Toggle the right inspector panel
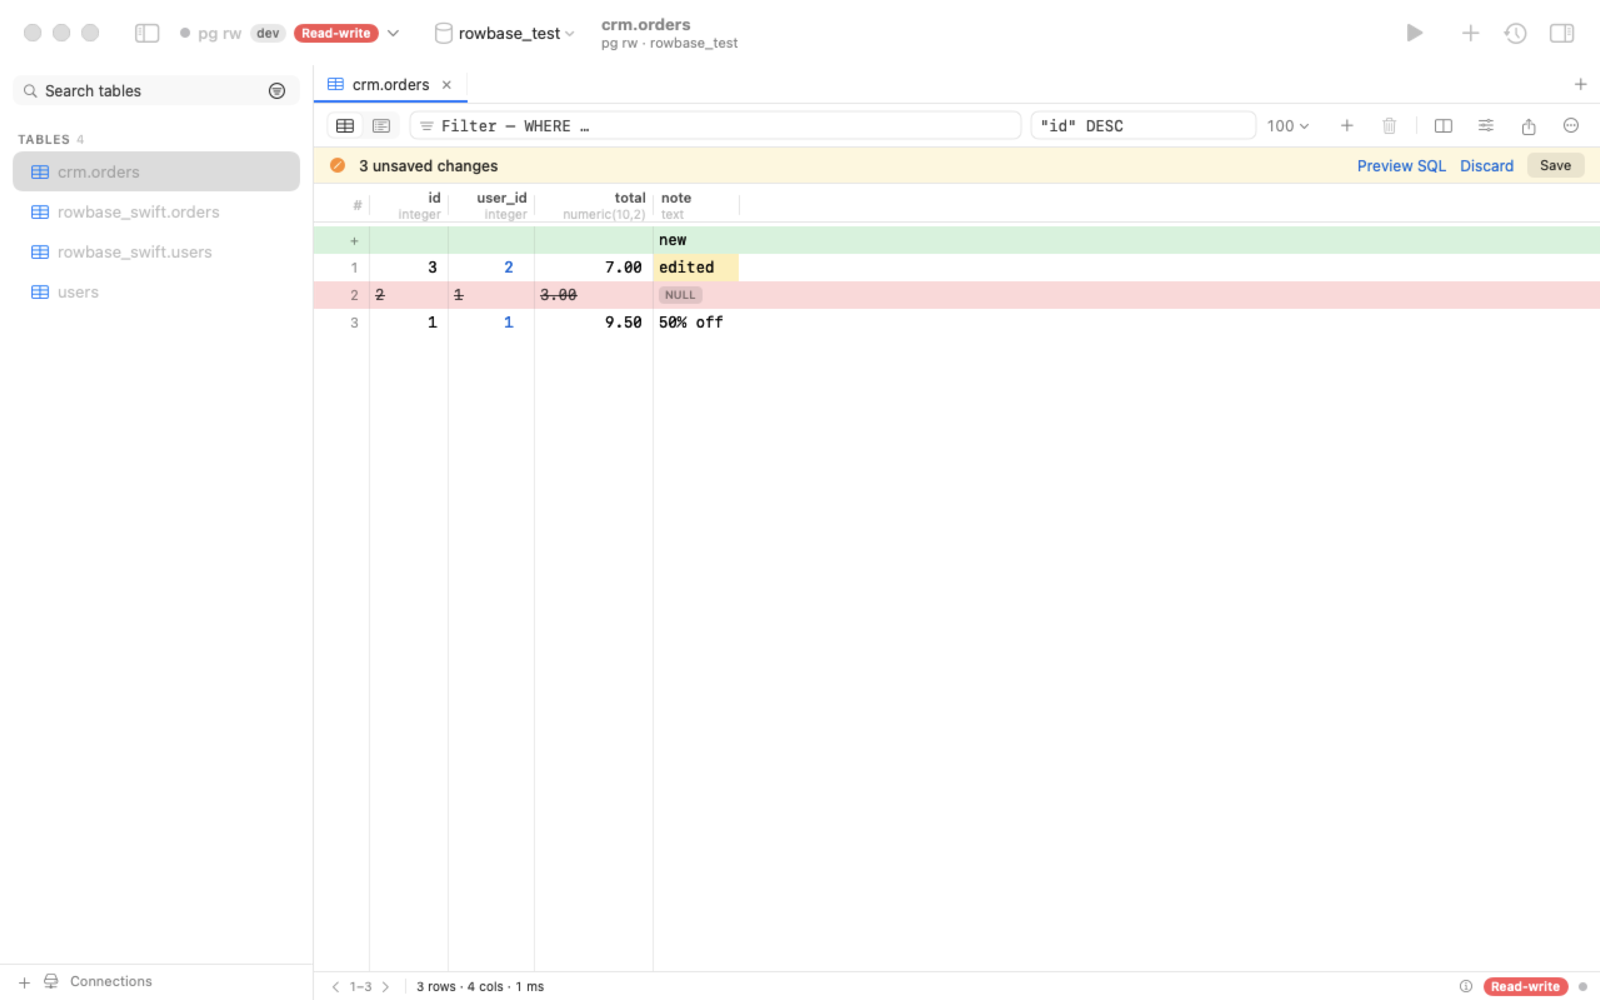1600x1000 pixels. 1562,33
